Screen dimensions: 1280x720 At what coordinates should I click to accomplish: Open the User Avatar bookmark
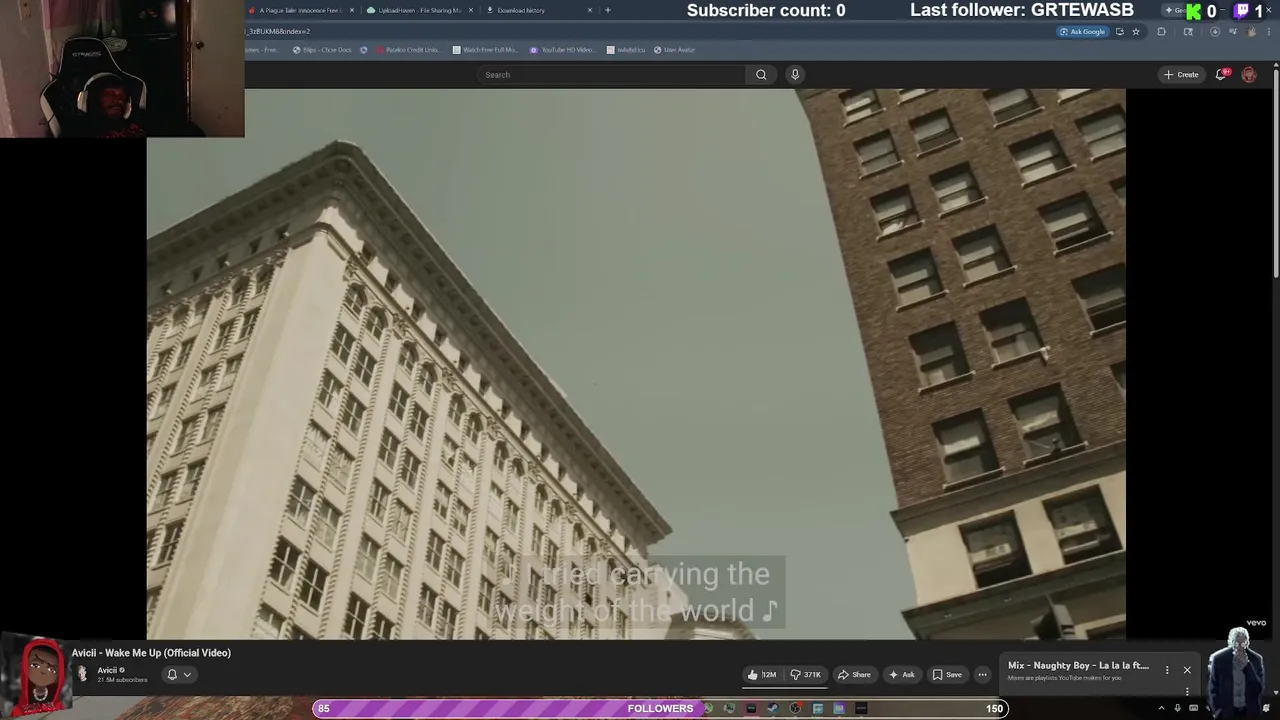(x=673, y=49)
